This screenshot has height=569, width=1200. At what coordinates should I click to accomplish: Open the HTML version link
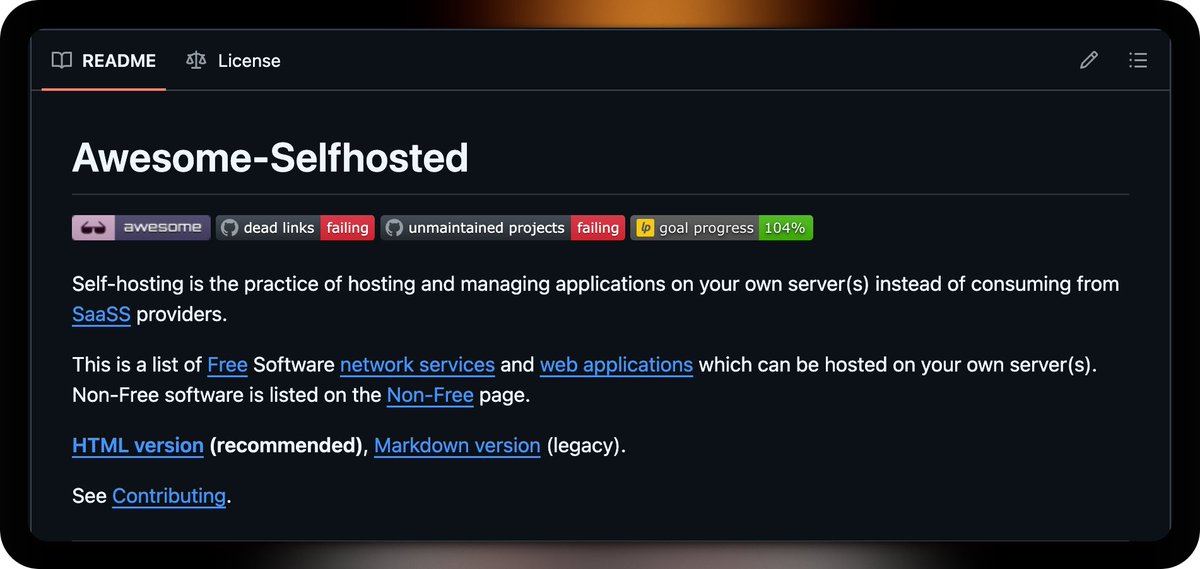[138, 446]
